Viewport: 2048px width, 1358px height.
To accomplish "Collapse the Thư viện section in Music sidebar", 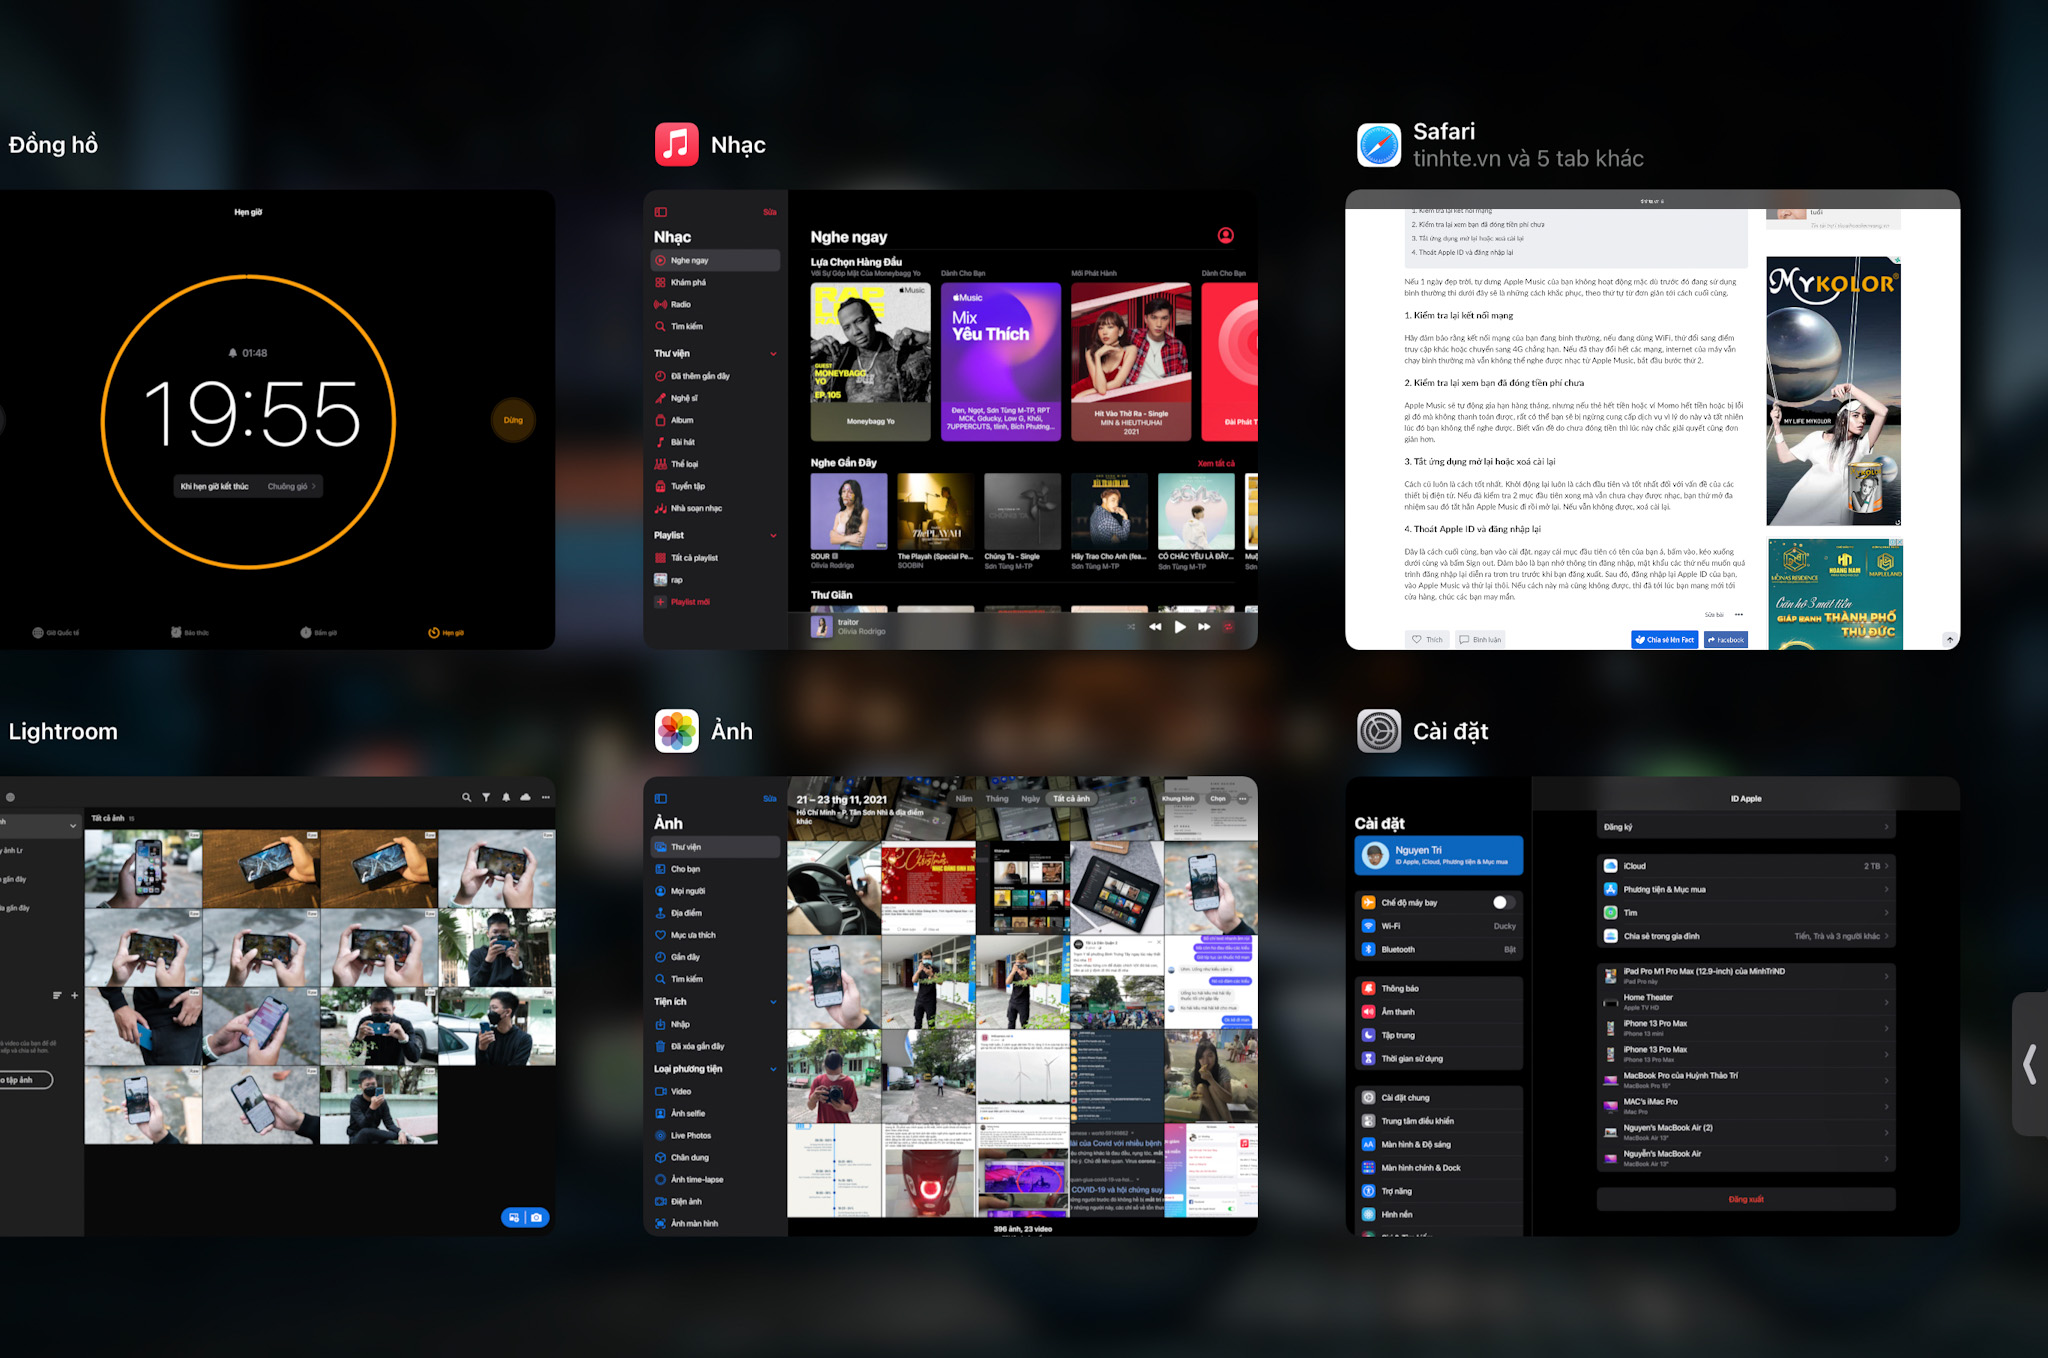I will (773, 354).
